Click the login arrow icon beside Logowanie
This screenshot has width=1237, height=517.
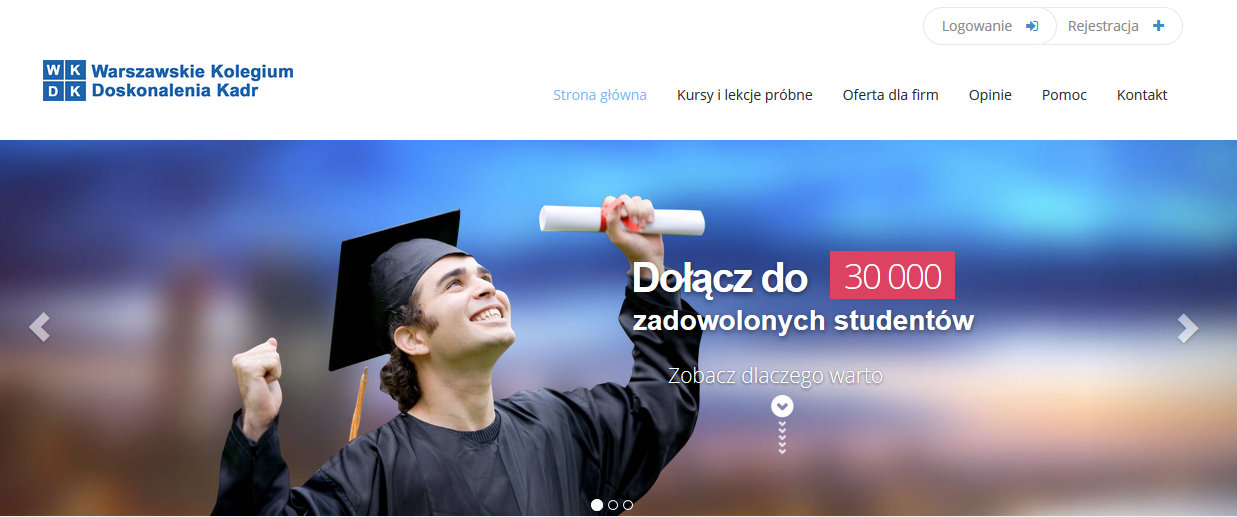[1032, 26]
